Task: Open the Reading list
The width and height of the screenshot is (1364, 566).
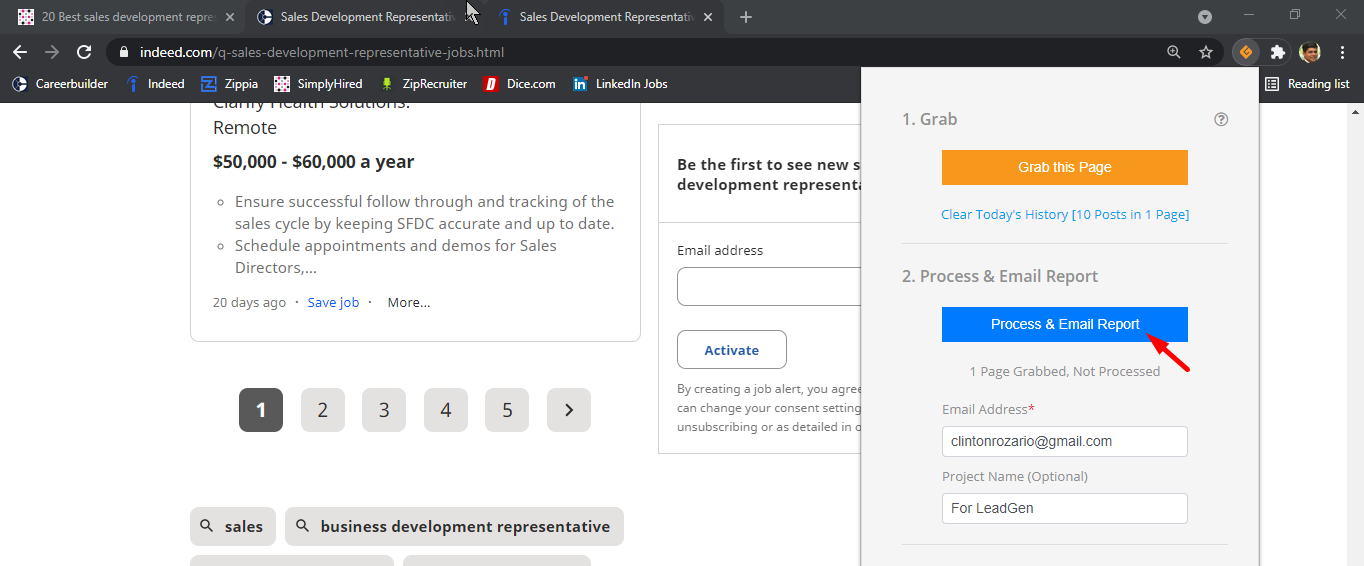Action: click(x=1307, y=84)
